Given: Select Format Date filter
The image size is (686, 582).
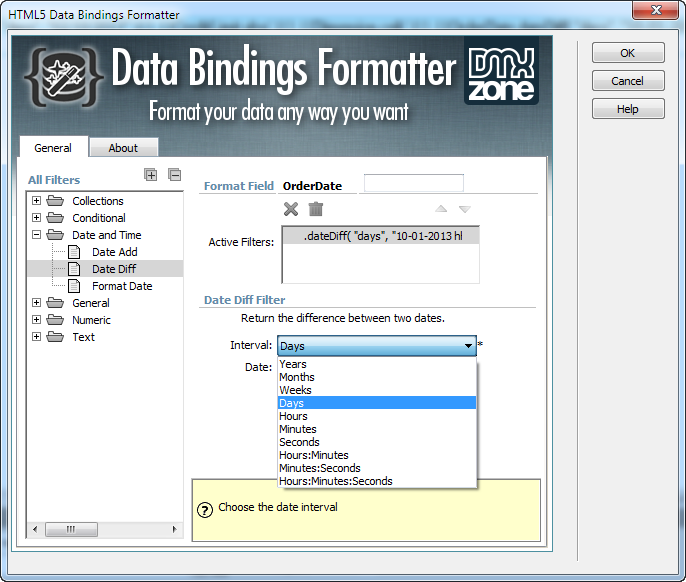Looking at the screenshot, I should click(x=122, y=286).
